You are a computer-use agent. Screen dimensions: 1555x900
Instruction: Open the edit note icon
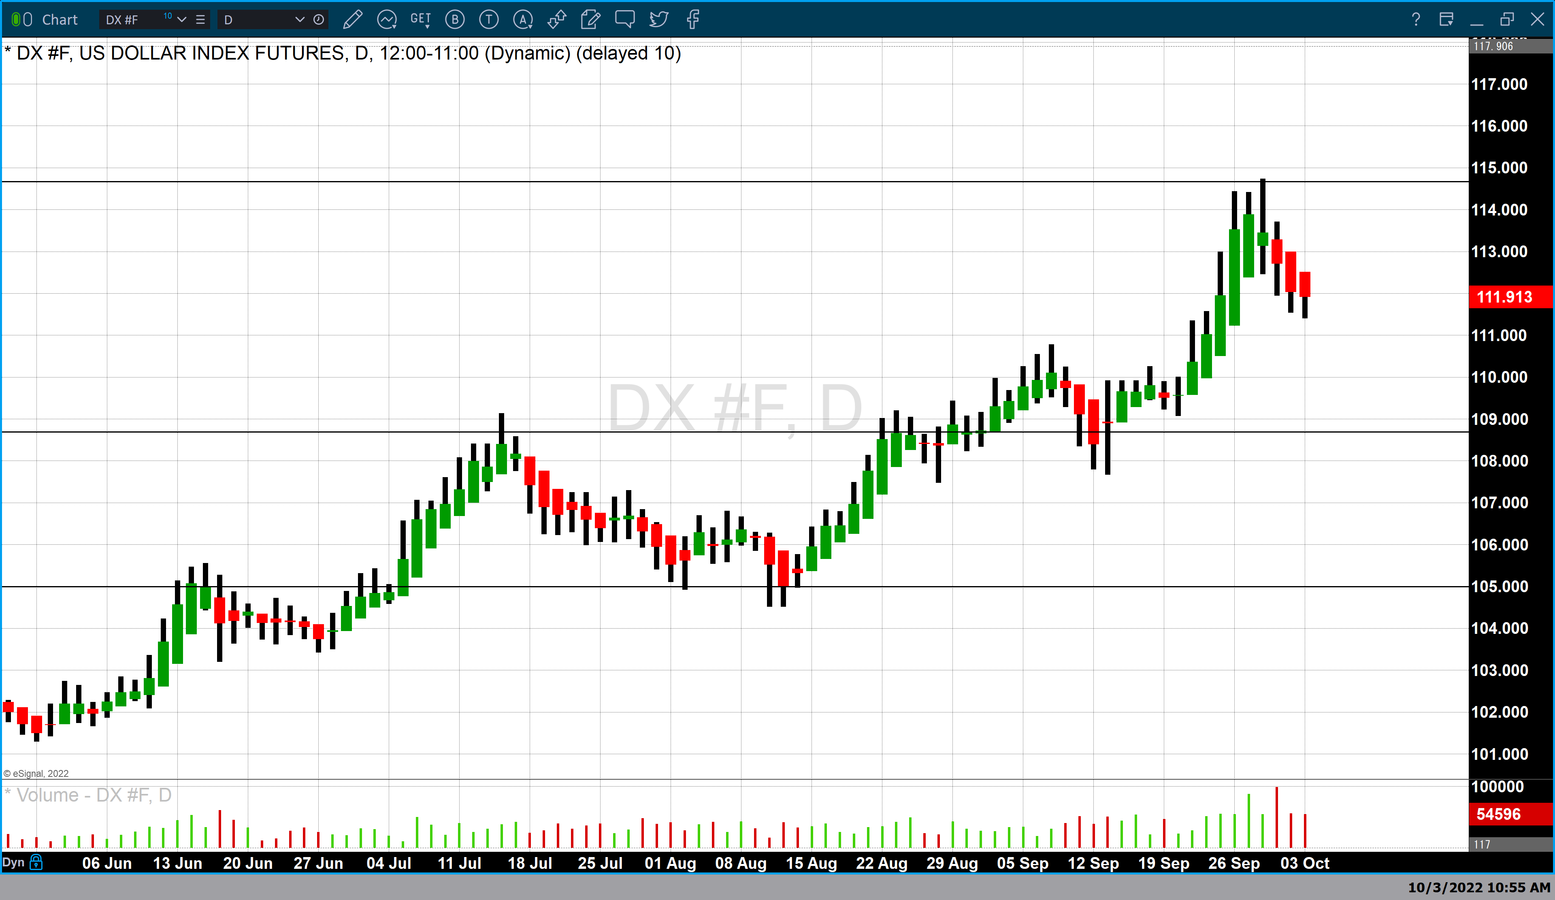tap(591, 19)
